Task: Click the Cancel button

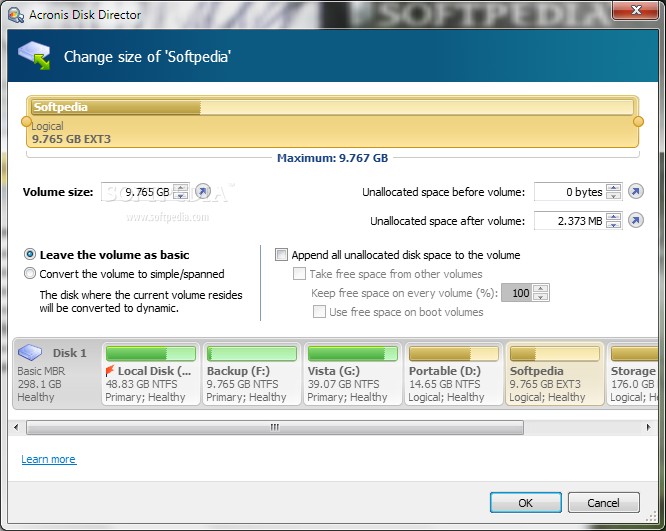Action: [x=603, y=503]
